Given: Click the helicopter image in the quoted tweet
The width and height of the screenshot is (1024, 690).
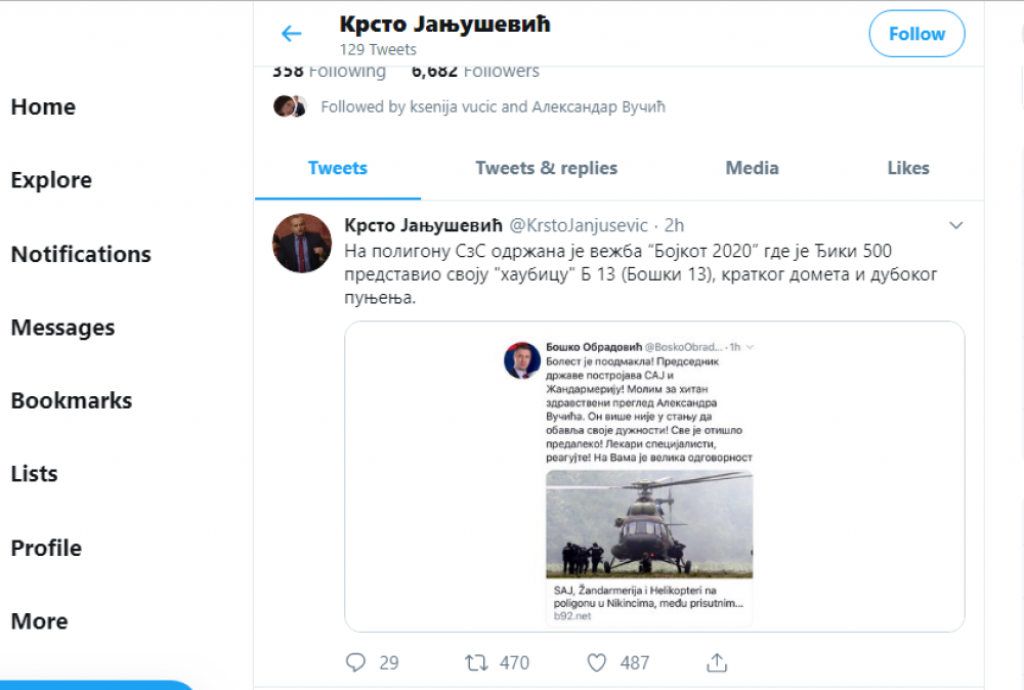Looking at the screenshot, I should [x=646, y=525].
